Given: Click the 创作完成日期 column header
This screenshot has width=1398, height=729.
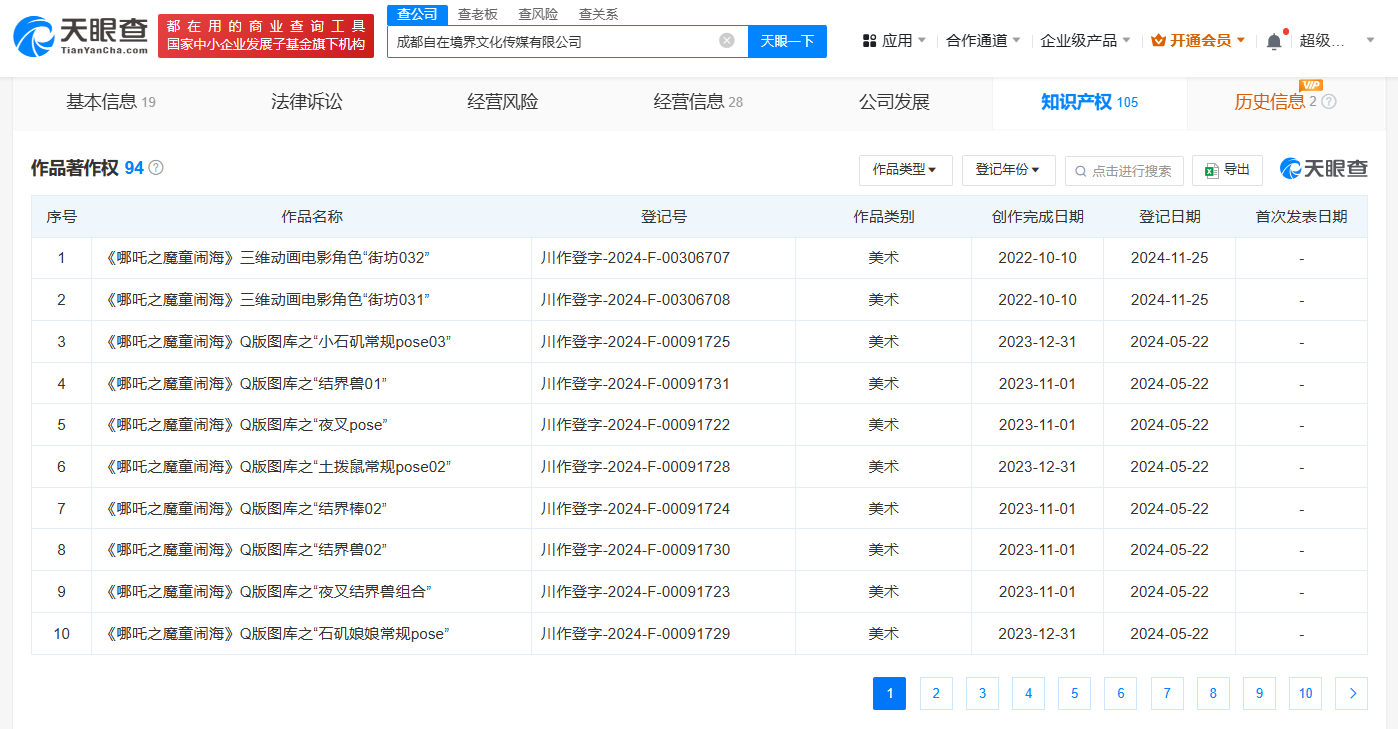Looking at the screenshot, I should [x=1038, y=217].
